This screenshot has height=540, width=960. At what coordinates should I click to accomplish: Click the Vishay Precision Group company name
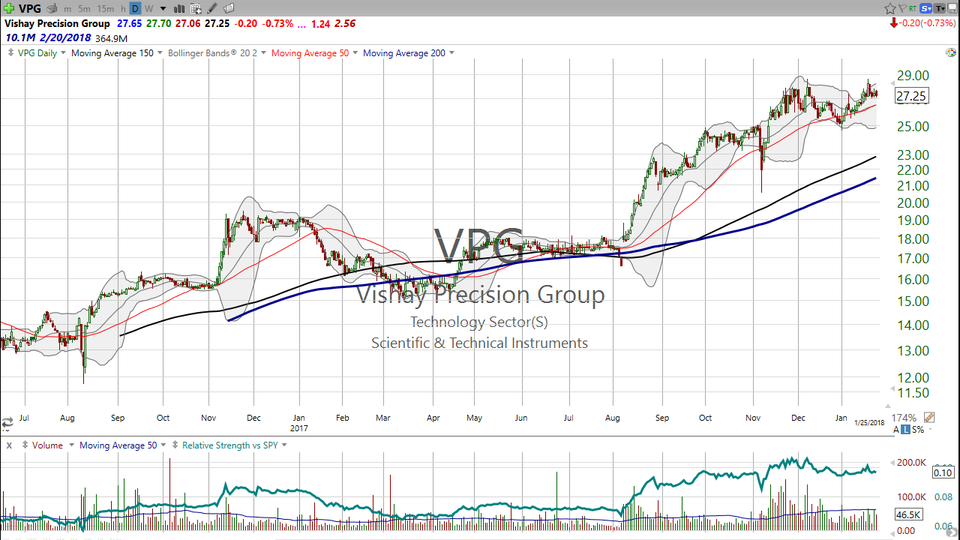tap(58, 23)
